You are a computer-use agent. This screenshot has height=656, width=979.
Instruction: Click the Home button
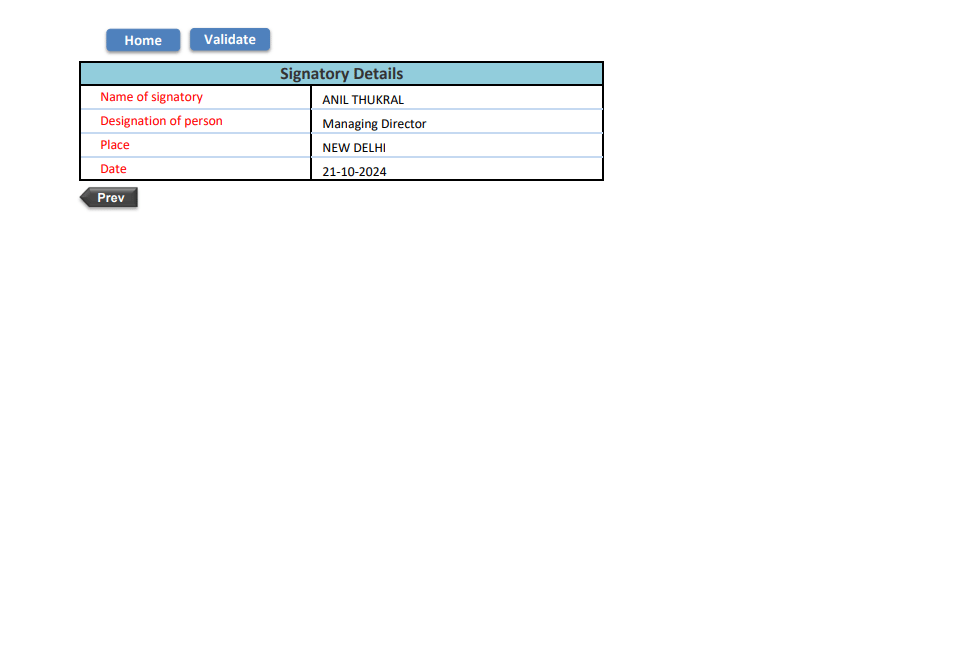point(143,40)
